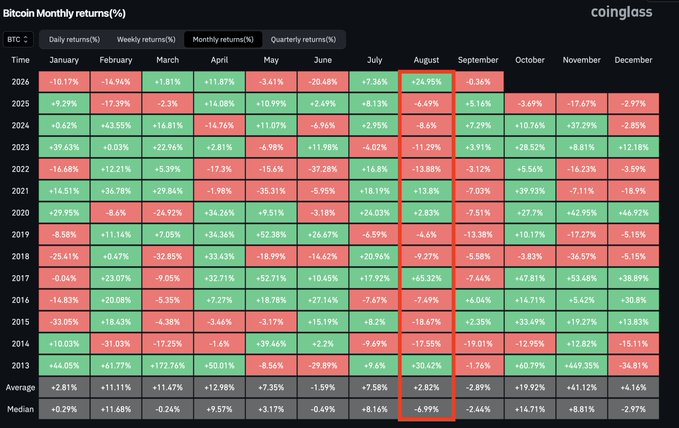This screenshot has height=428, width=679.
Task: Click the -32.85% March 2018 cell
Action: [168, 256]
